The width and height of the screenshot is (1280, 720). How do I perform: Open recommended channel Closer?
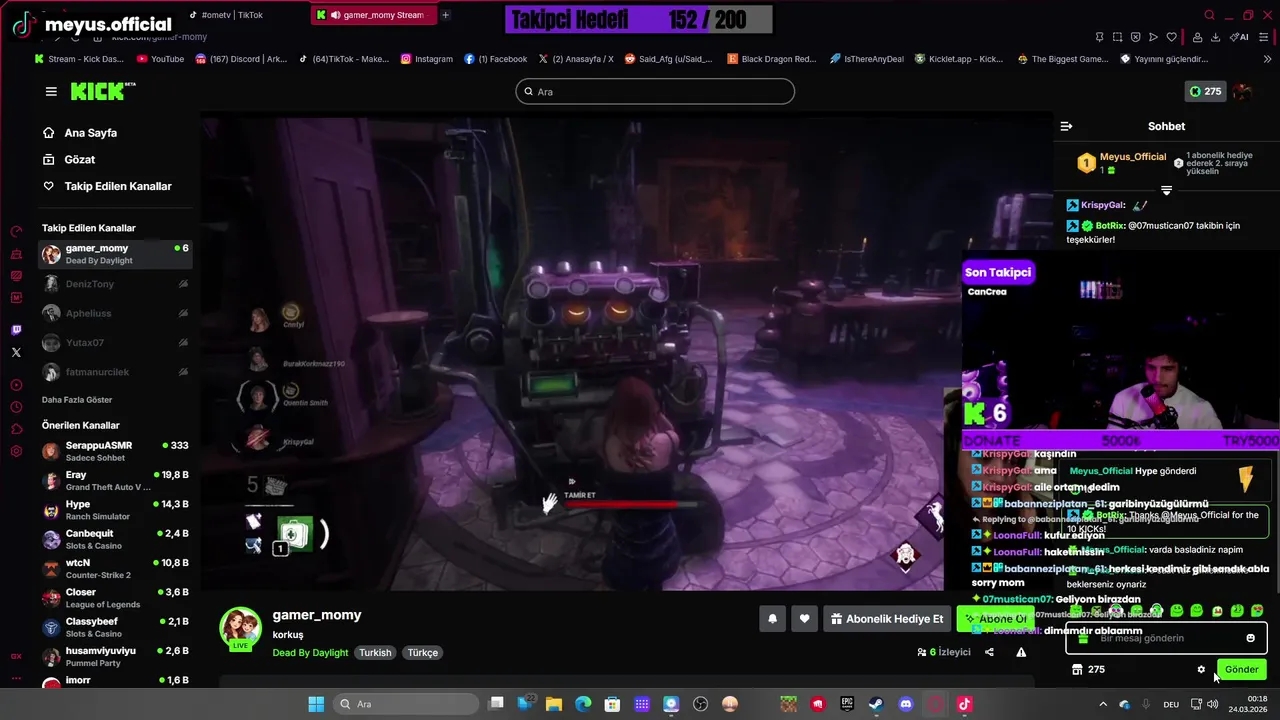[115, 598]
